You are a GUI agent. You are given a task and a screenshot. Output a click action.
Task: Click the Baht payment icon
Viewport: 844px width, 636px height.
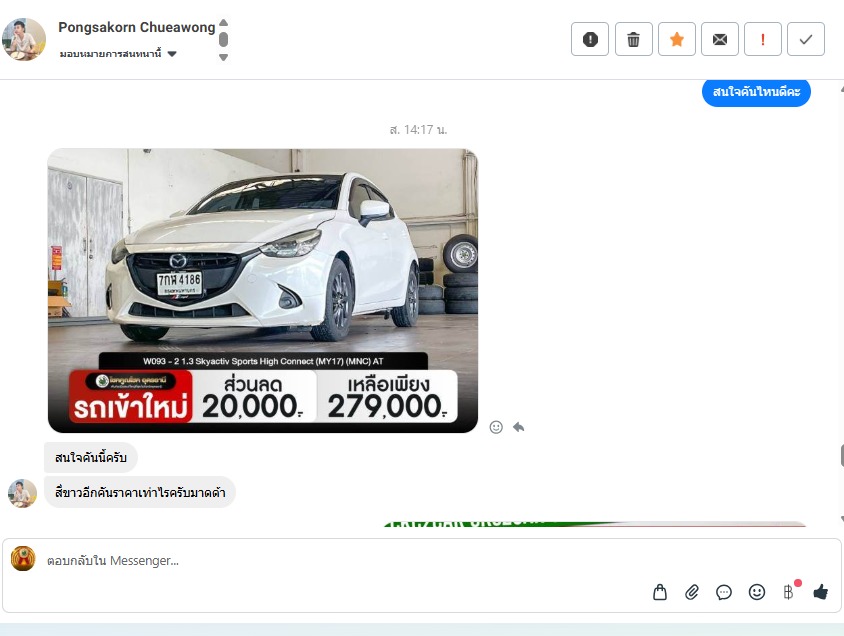pyautogui.click(x=788, y=592)
